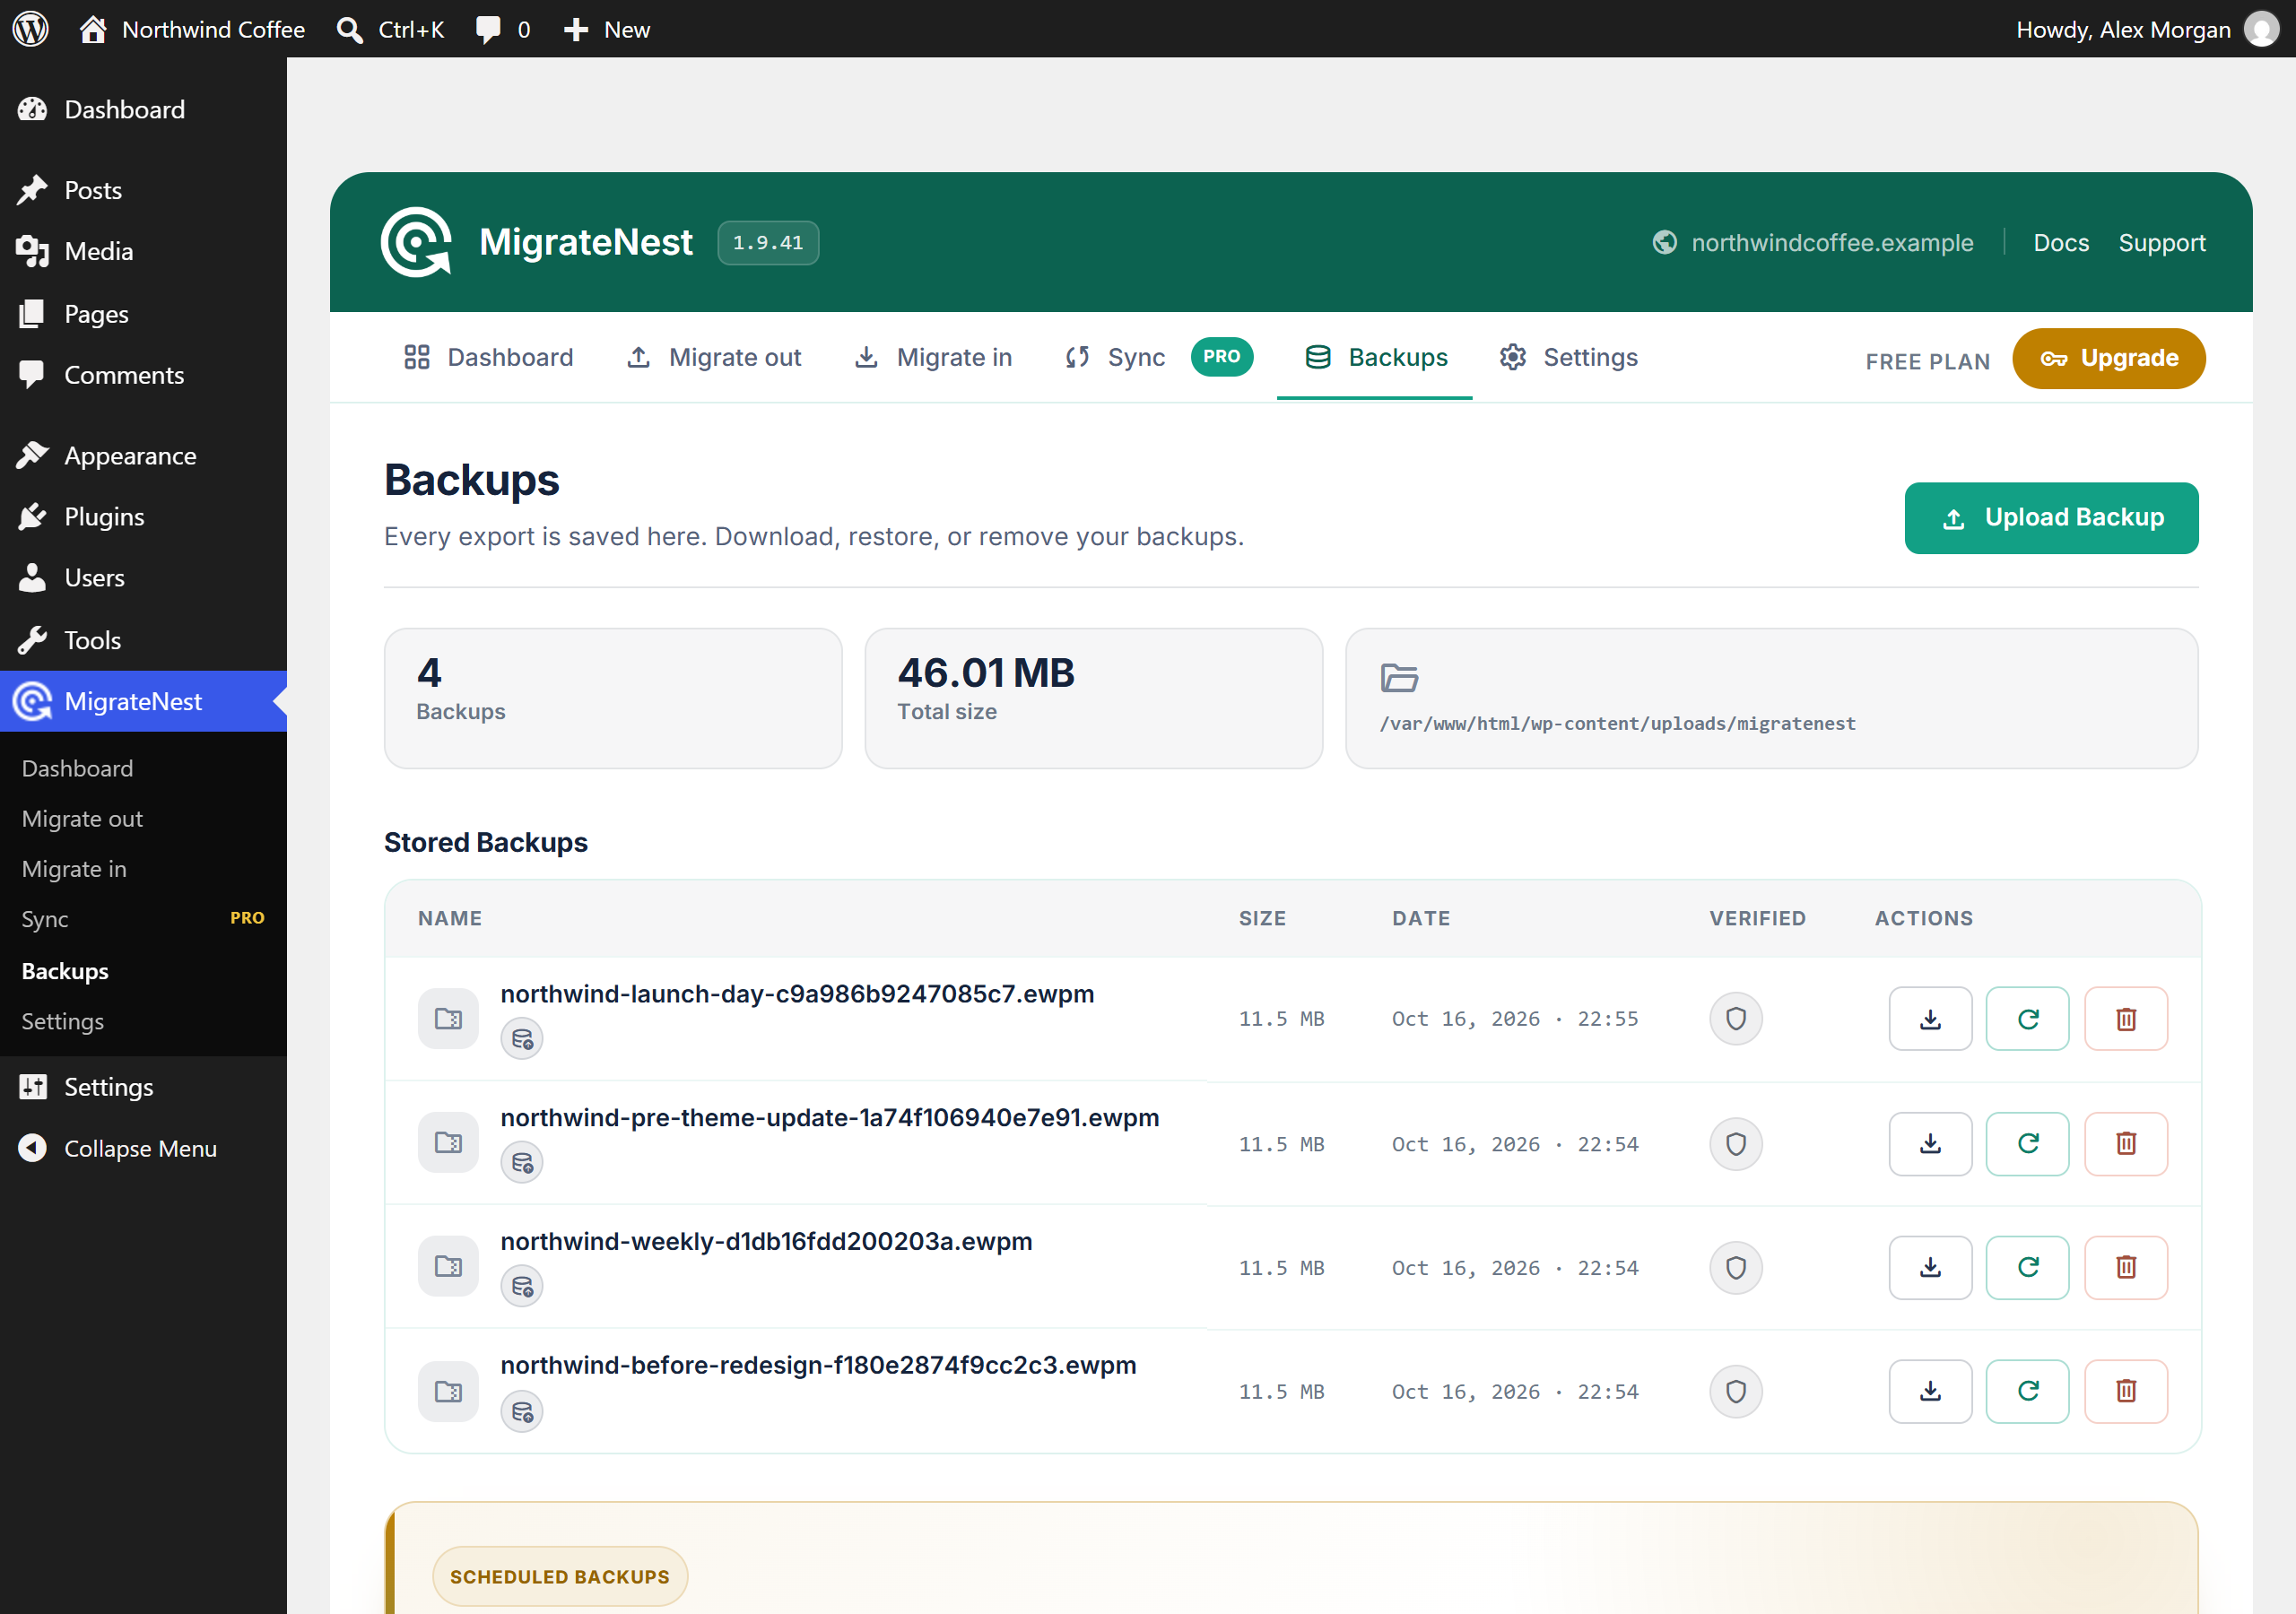
Task: Click the folder icon beside northwind-before-redesign
Action: click(x=448, y=1391)
